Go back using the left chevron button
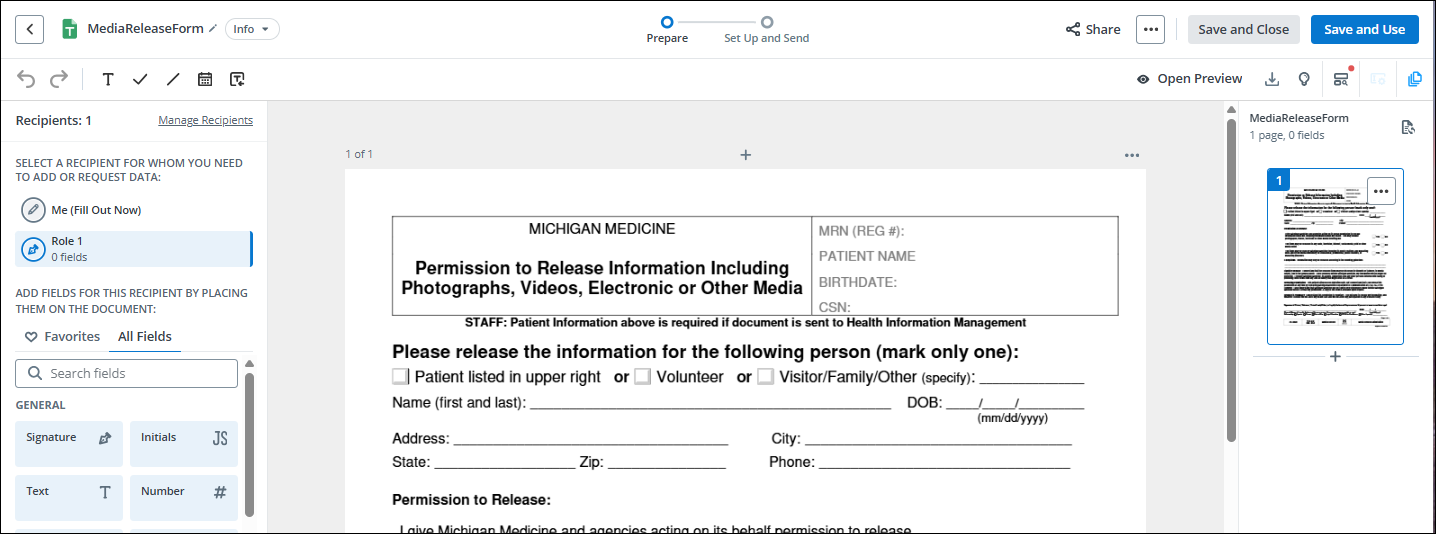This screenshot has height=534, width=1436. click(30, 29)
